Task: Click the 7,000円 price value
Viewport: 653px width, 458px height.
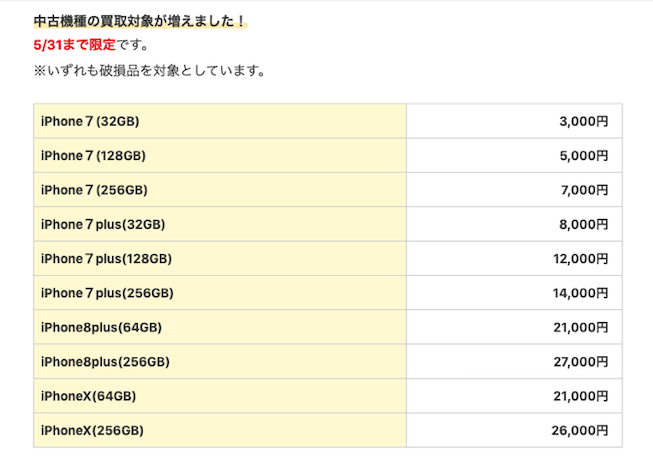Action: [x=583, y=190]
